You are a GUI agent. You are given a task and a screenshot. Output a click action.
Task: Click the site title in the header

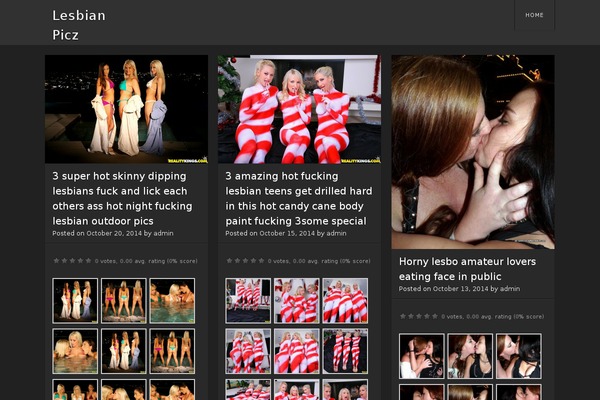[79, 25]
